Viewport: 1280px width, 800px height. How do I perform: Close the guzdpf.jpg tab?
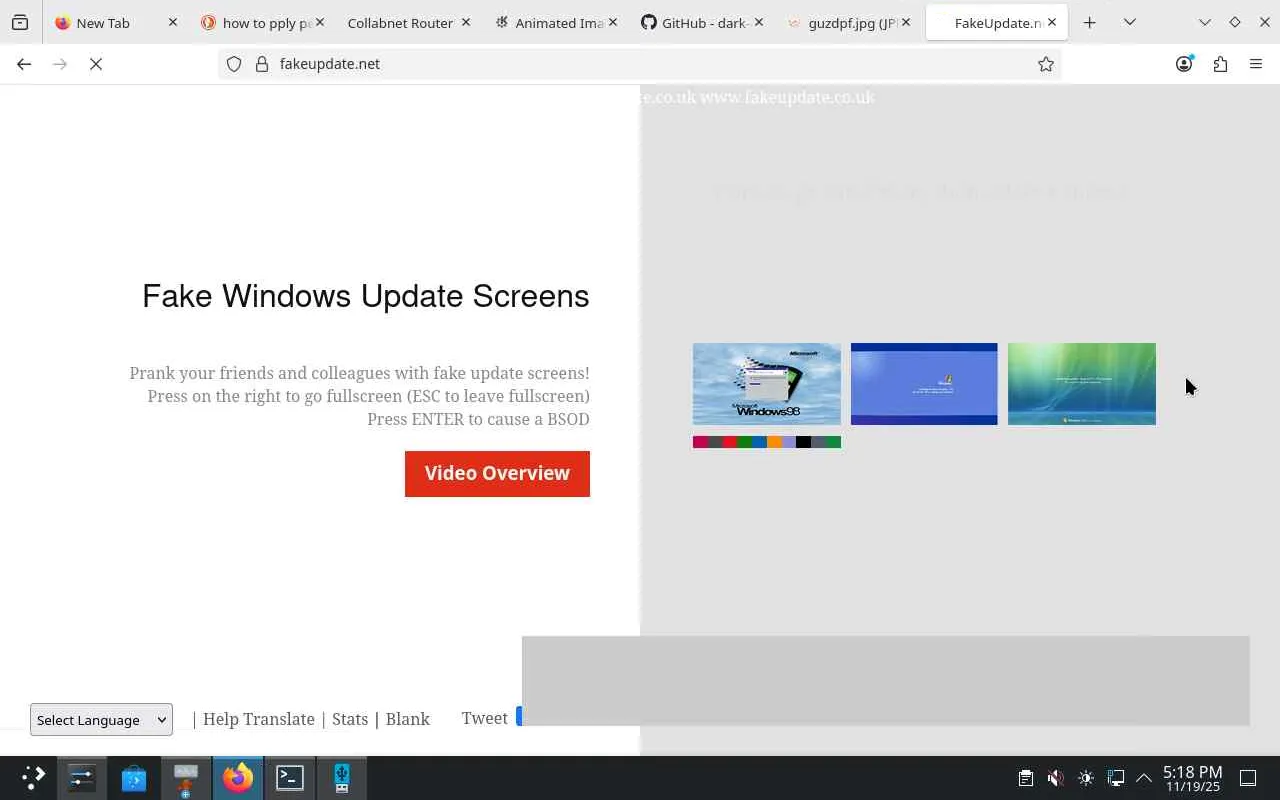click(x=905, y=22)
